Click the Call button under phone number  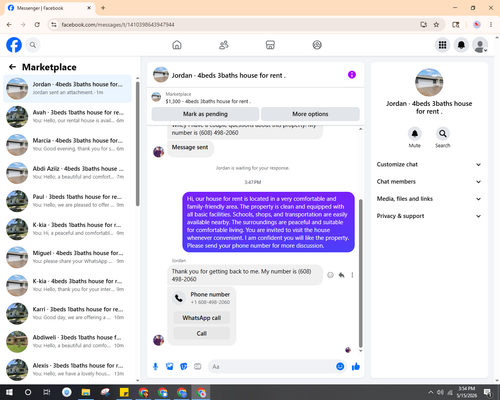(x=202, y=333)
